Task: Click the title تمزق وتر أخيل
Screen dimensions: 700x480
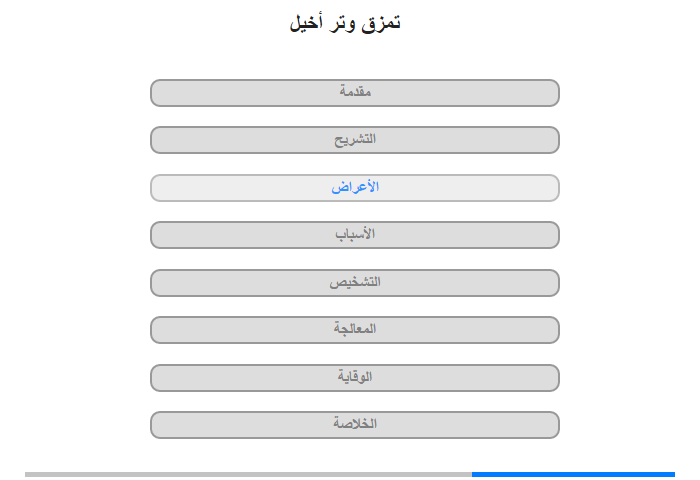Action: point(345,22)
